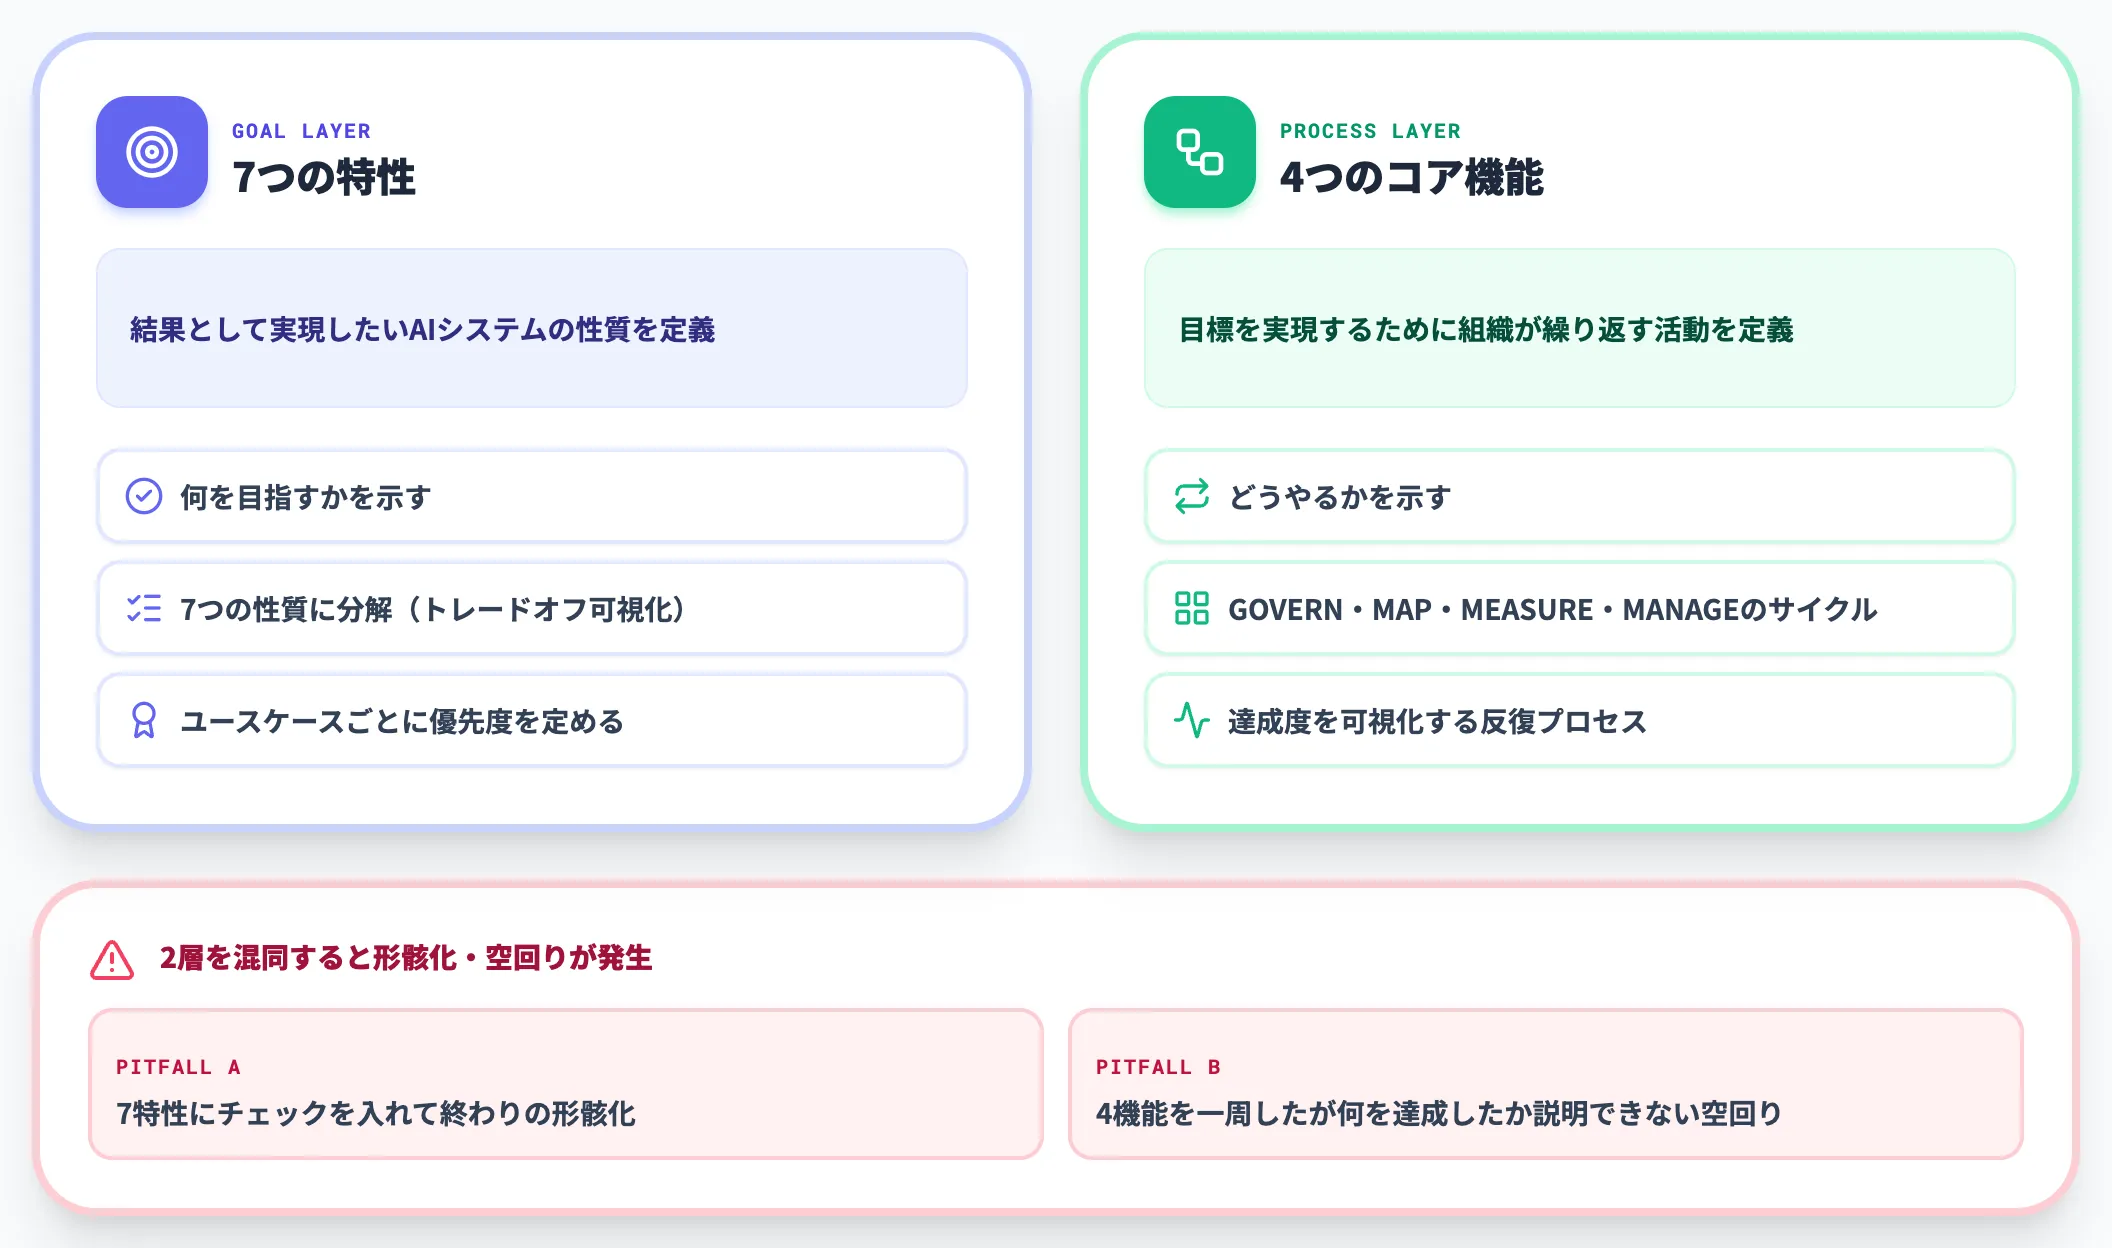The image size is (2112, 1248).
Task: Click the 4つのコア機能 heading
Action: tap(1412, 178)
